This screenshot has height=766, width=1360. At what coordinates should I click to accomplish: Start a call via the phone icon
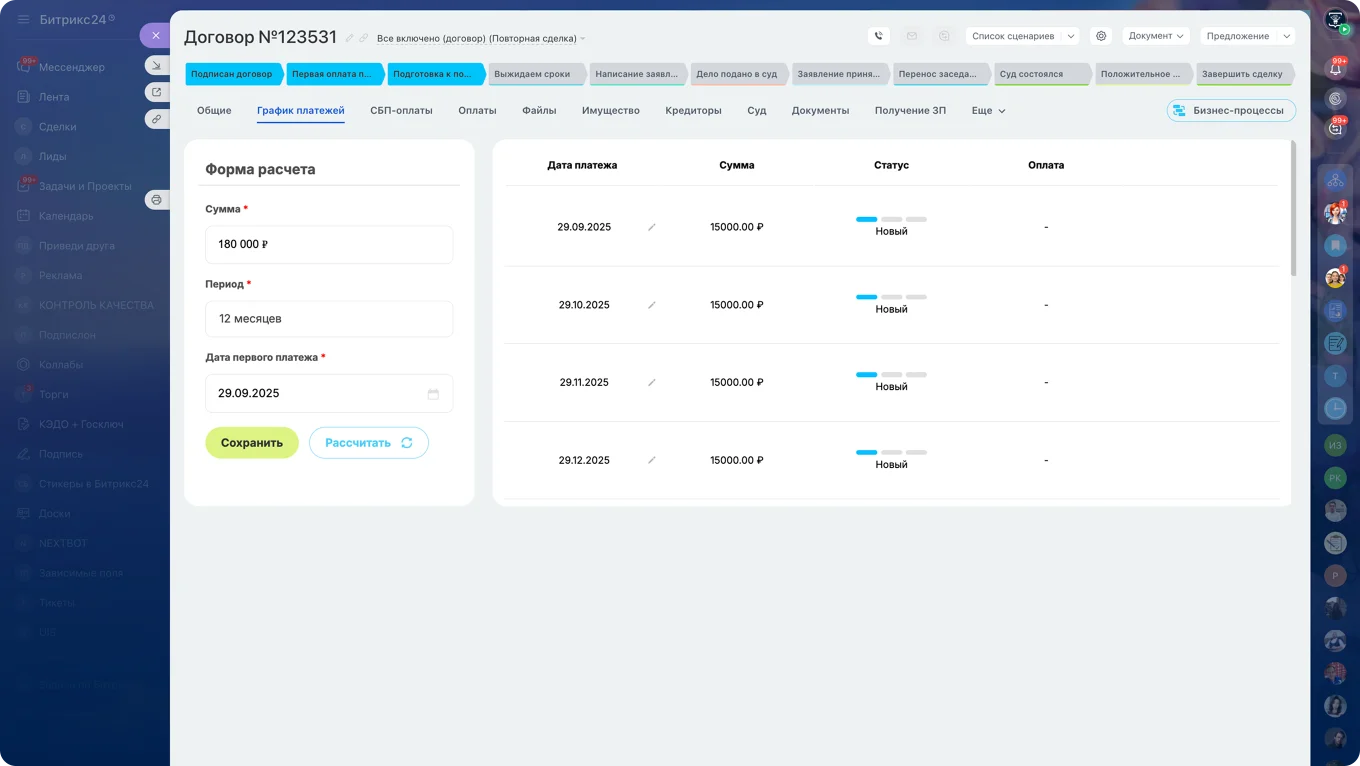coord(878,35)
